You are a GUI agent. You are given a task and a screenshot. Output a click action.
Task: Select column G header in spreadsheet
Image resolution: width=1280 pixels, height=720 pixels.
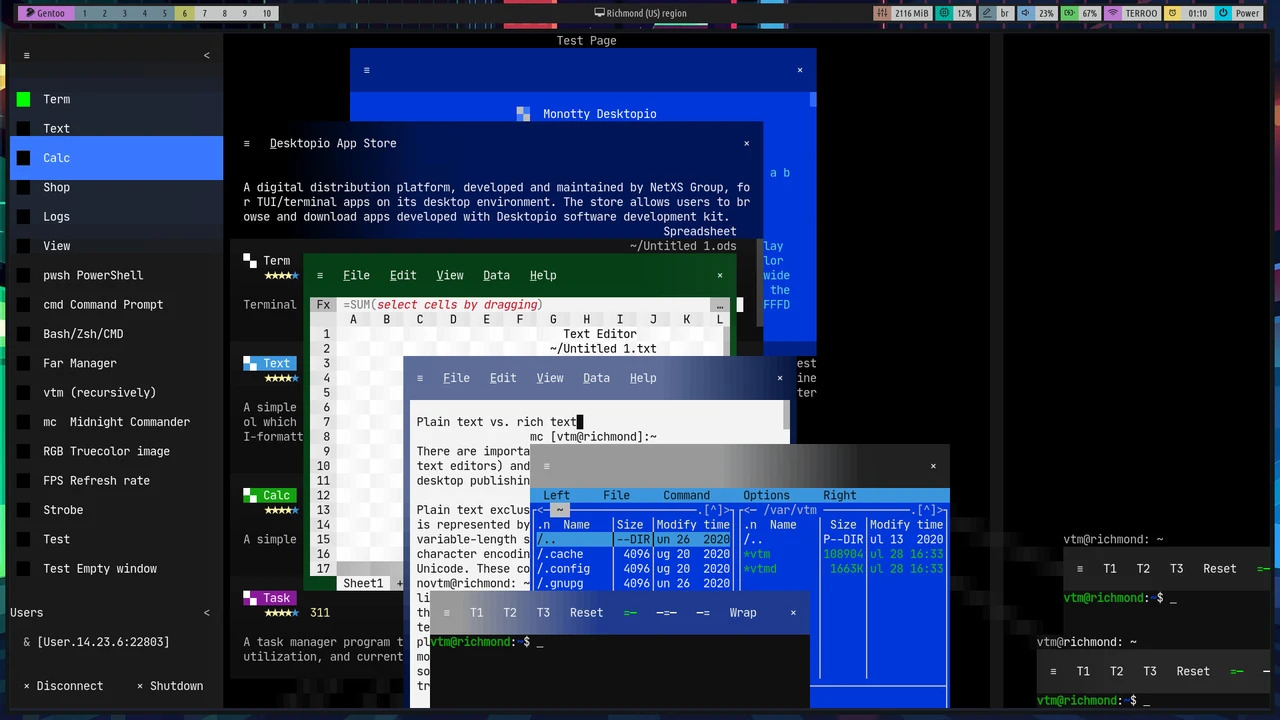pos(553,319)
